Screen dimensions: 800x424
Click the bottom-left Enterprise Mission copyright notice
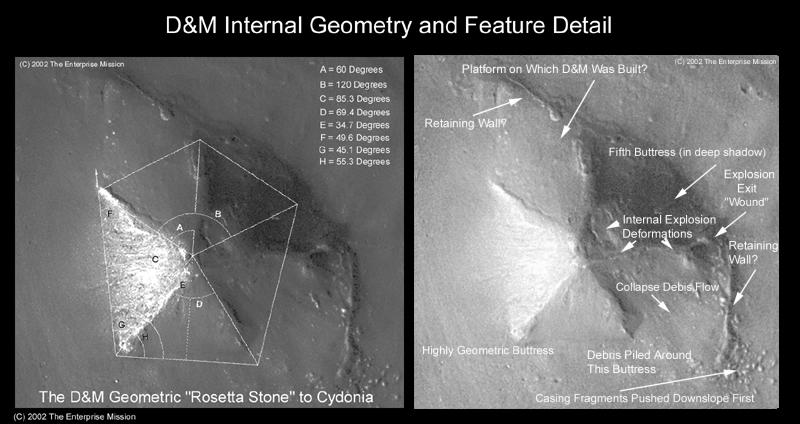pos(74,416)
